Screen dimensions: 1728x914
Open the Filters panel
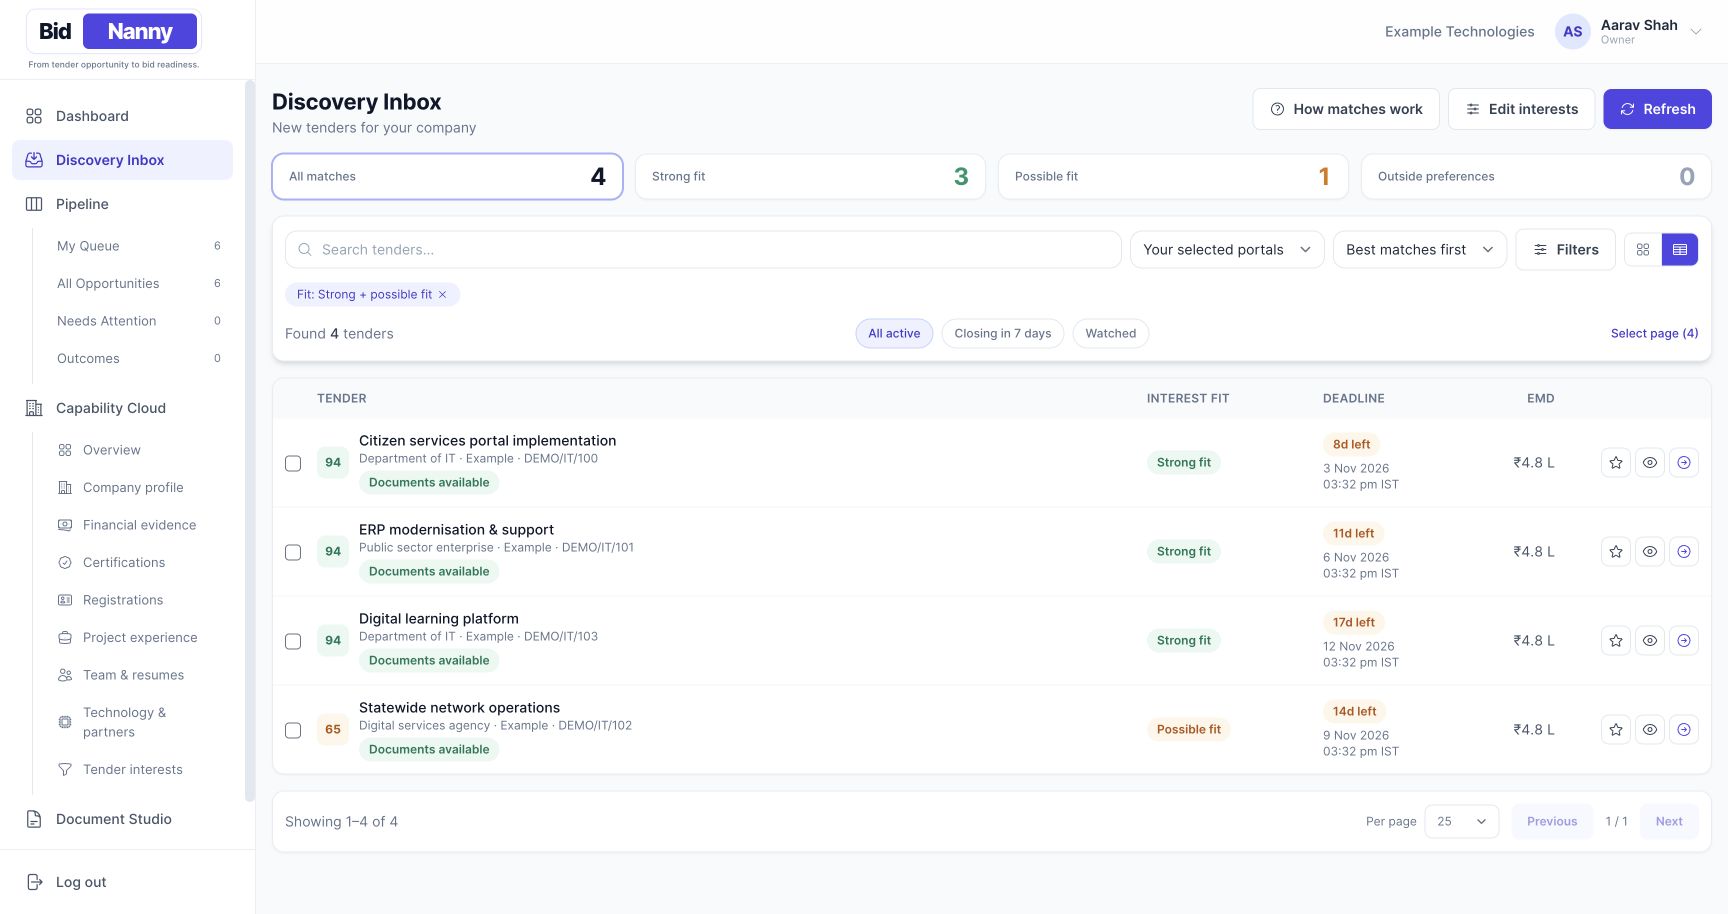[x=1565, y=249]
